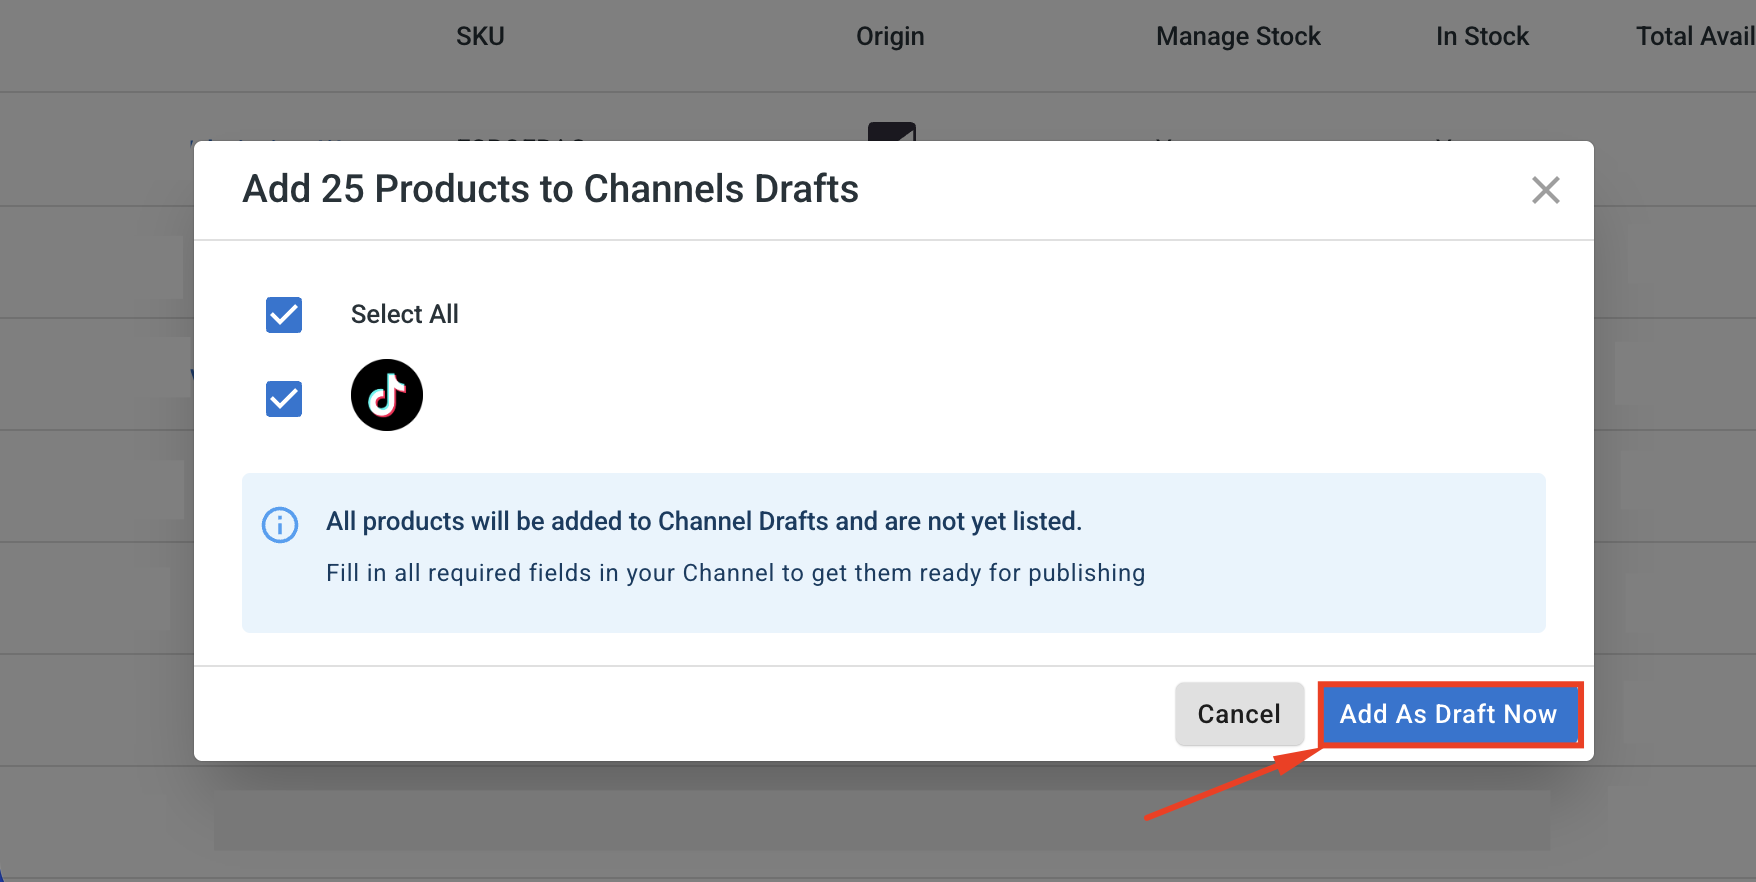Close the dialog with the X icon
1756x882 pixels.
coord(1545,190)
